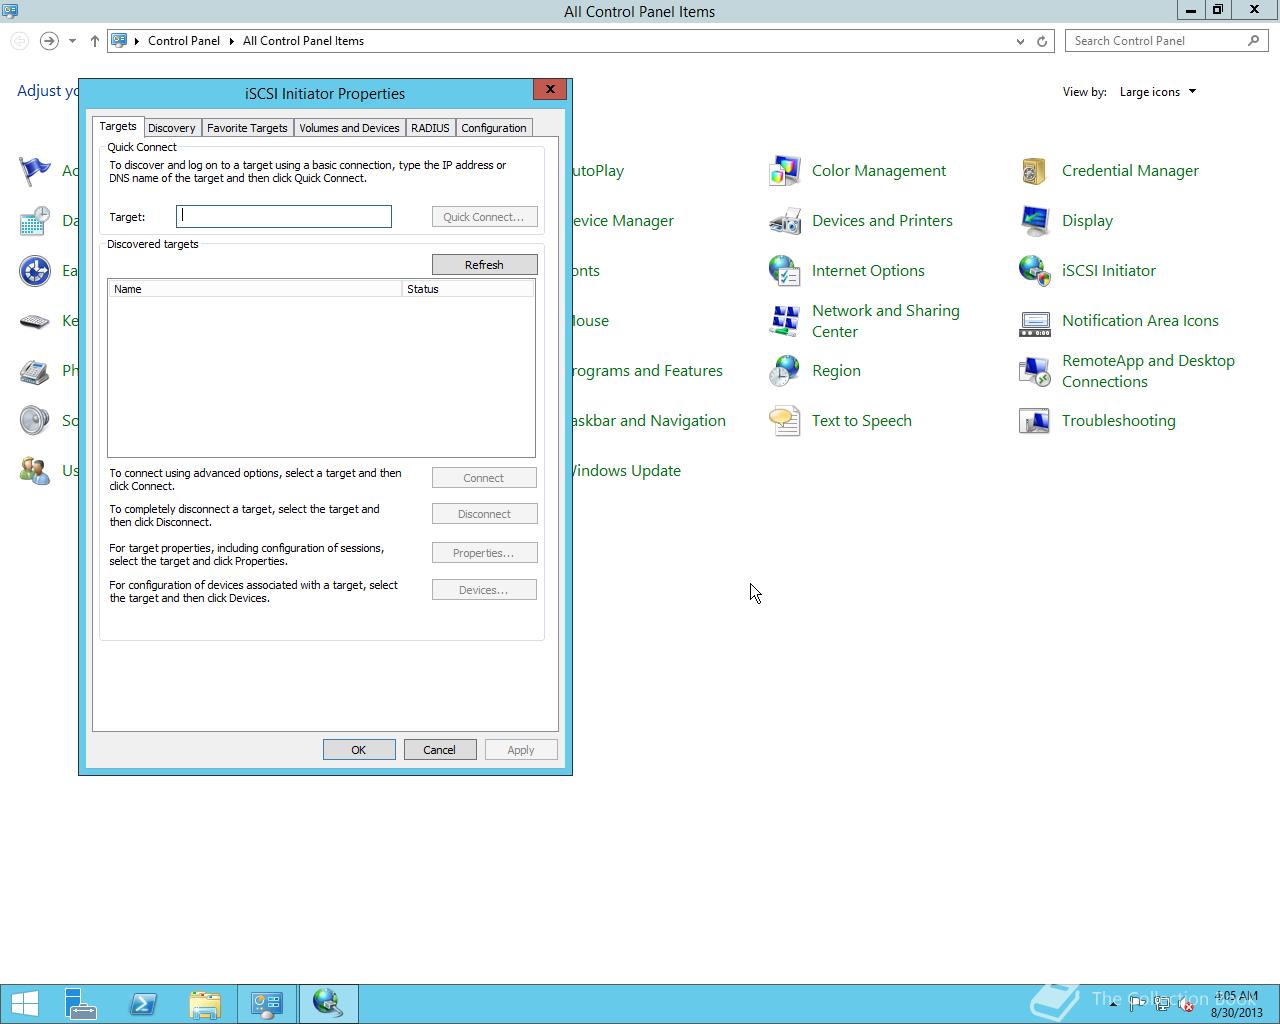The height and width of the screenshot is (1024, 1280).
Task: Expand the root breadcrumb arrow
Action: [x=137, y=41]
